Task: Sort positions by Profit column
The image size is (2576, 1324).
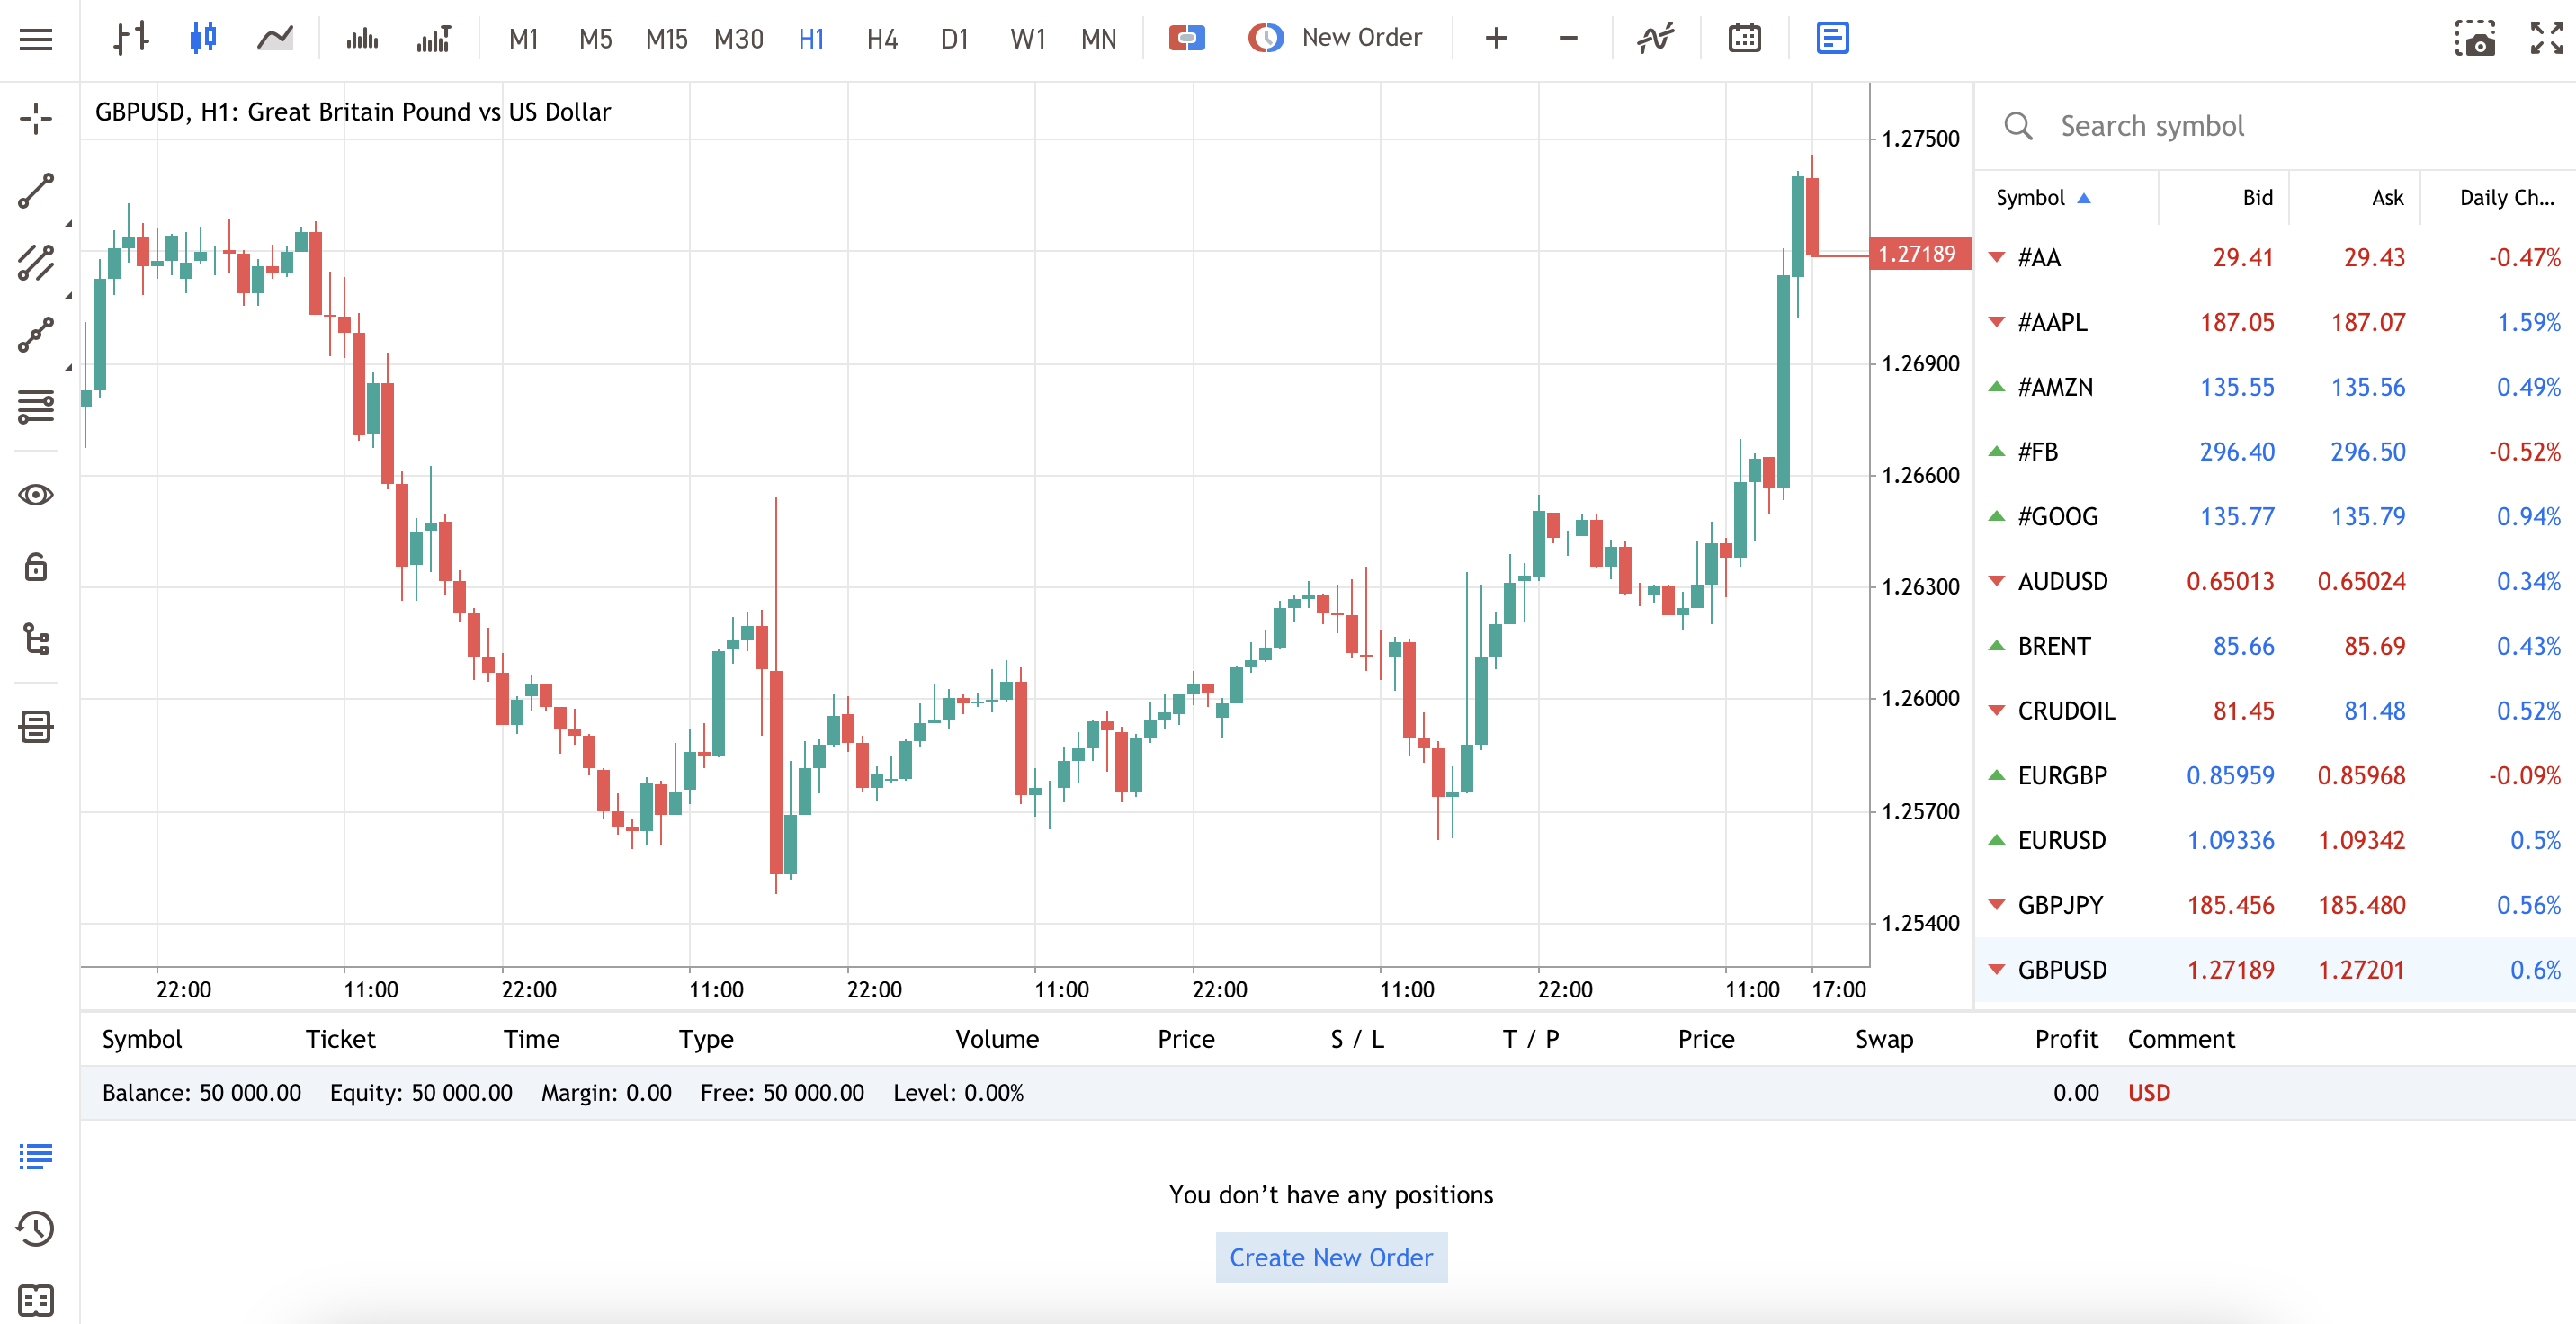Action: click(2066, 1040)
